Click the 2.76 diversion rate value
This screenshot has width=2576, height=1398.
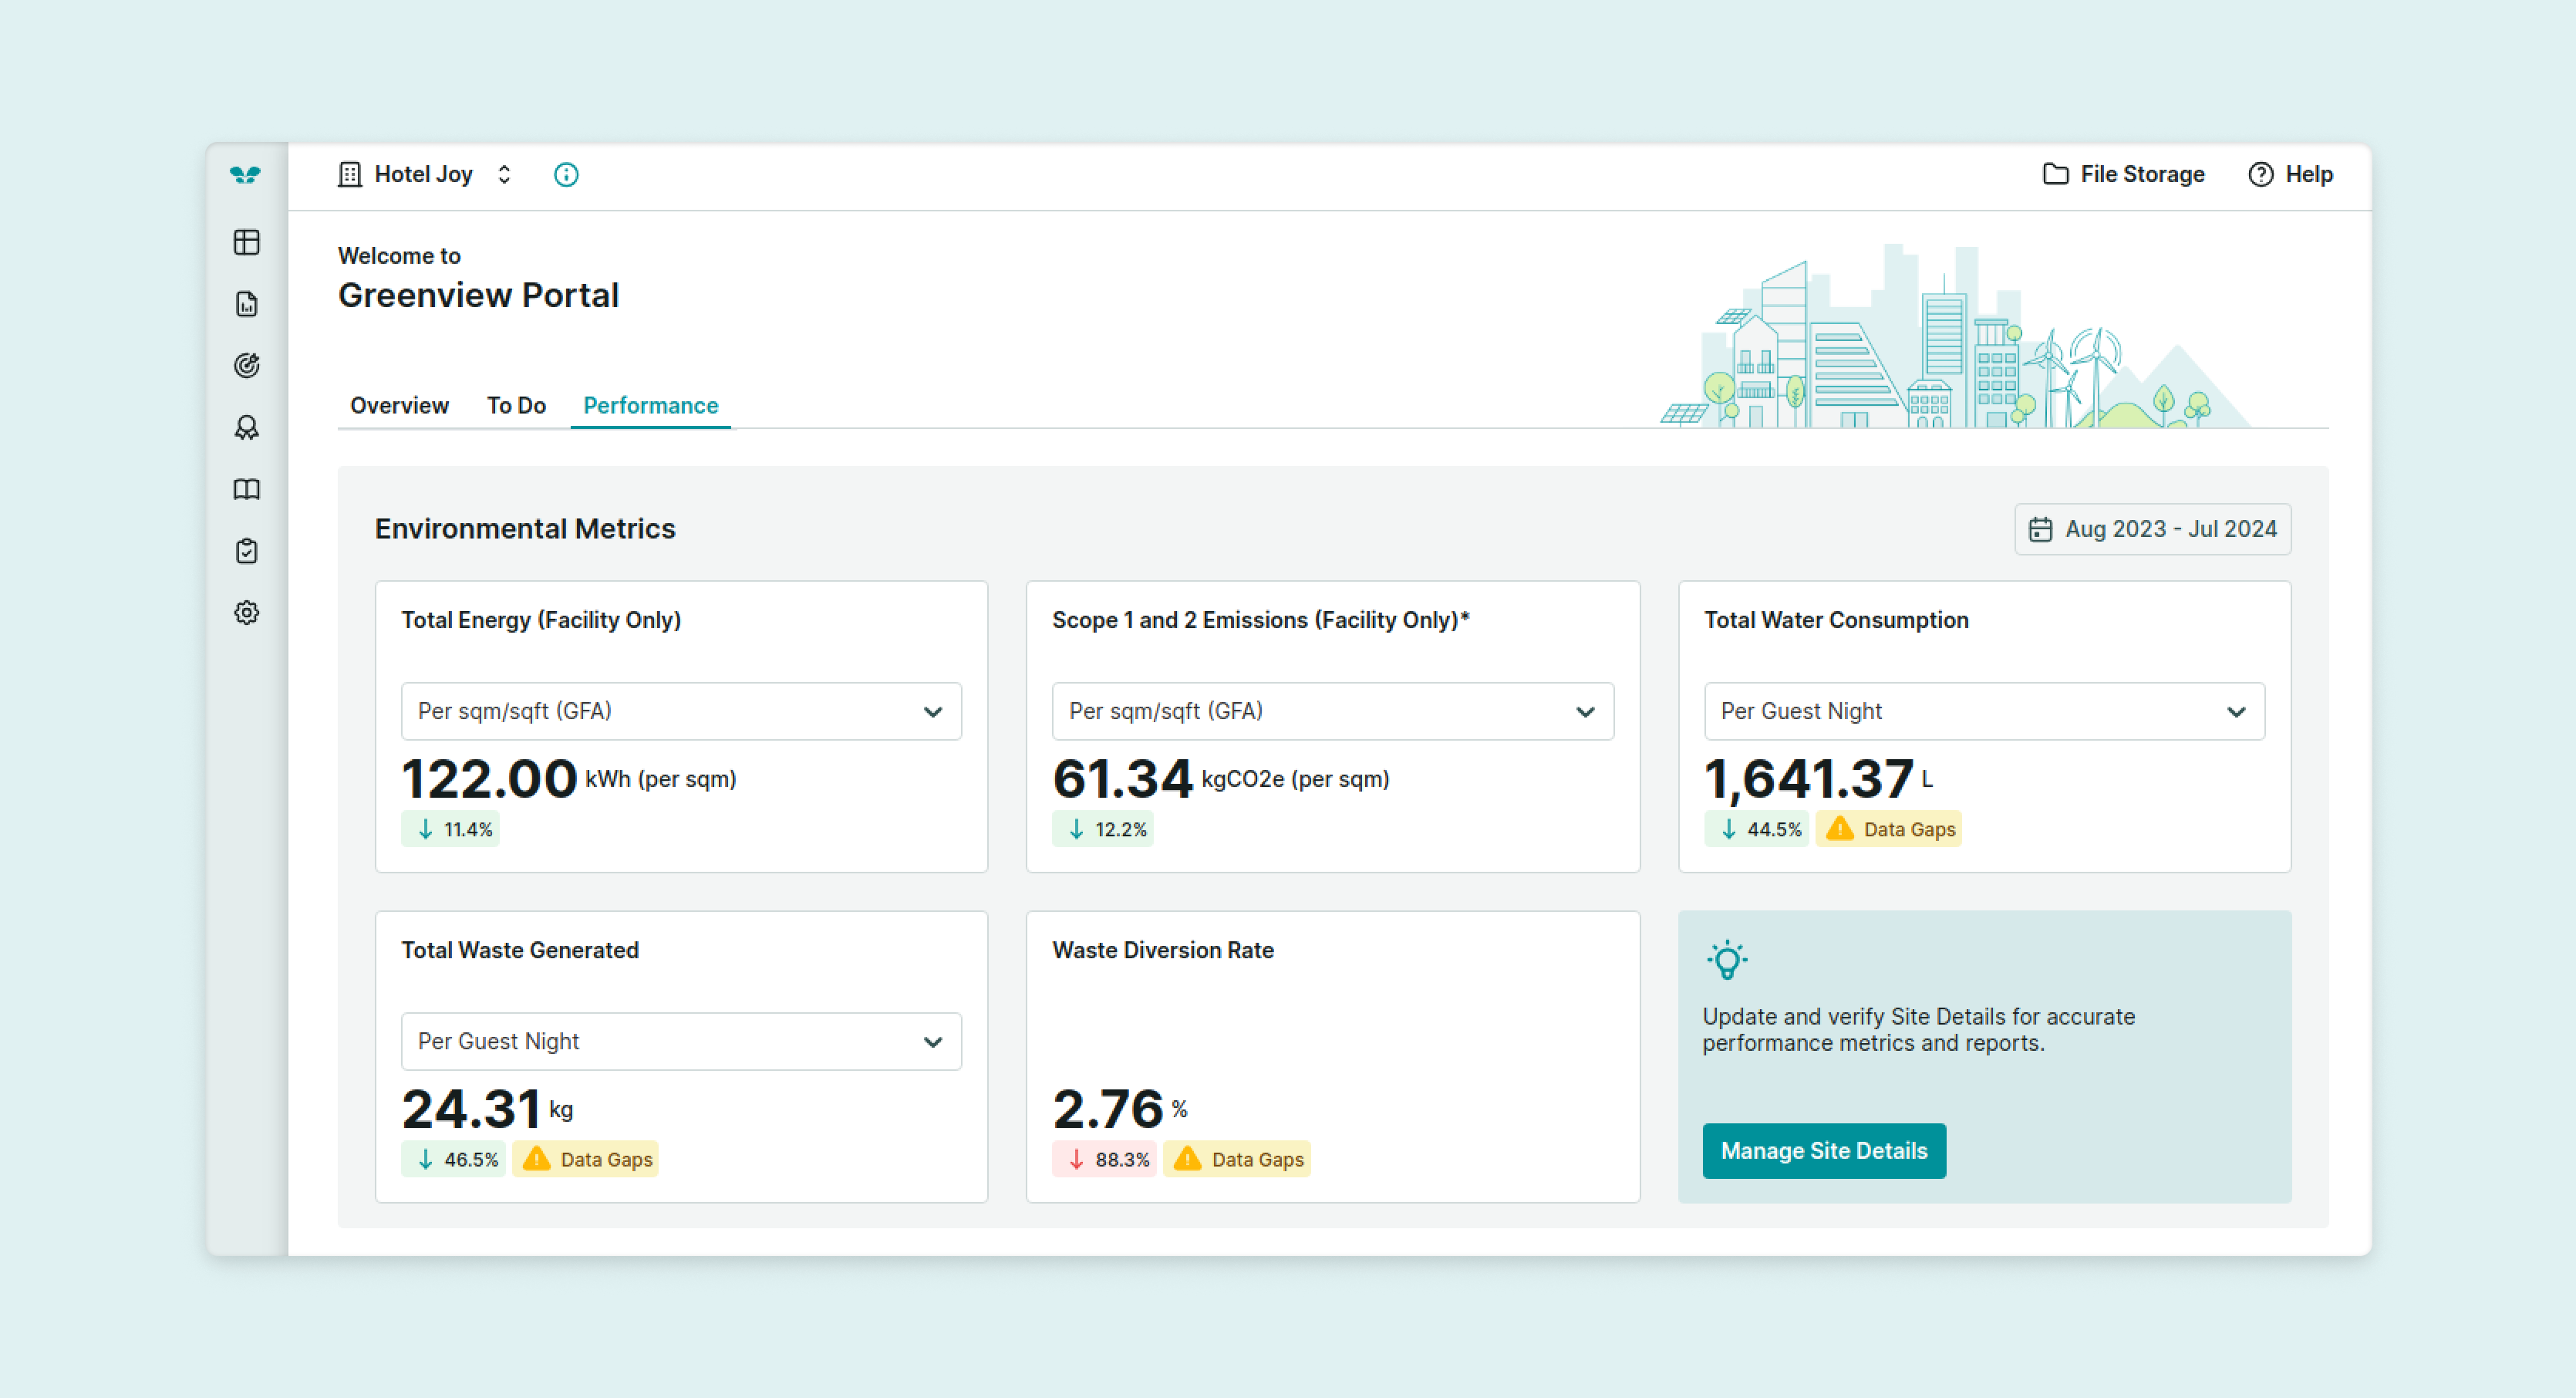pyautogui.click(x=1108, y=1108)
